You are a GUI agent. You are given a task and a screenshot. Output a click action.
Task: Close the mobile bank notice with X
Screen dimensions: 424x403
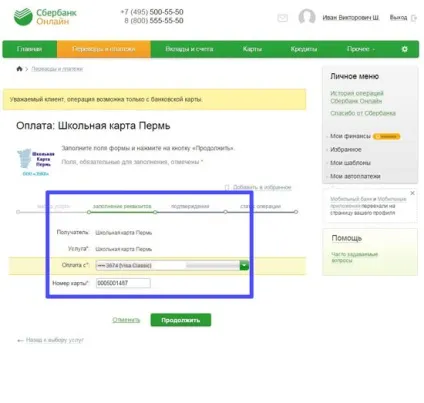click(412, 193)
